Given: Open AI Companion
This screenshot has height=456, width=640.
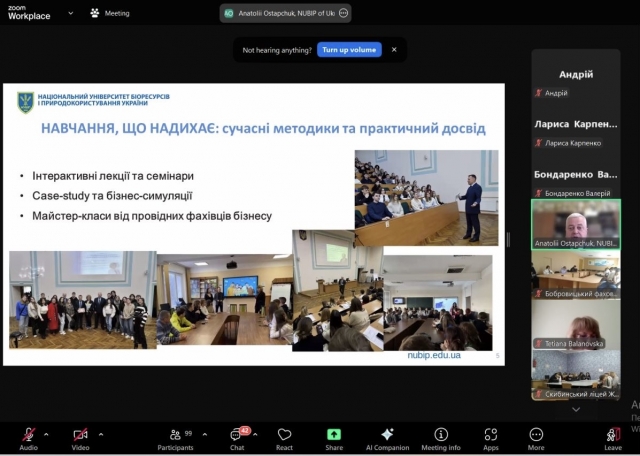Looking at the screenshot, I should coord(387,438).
